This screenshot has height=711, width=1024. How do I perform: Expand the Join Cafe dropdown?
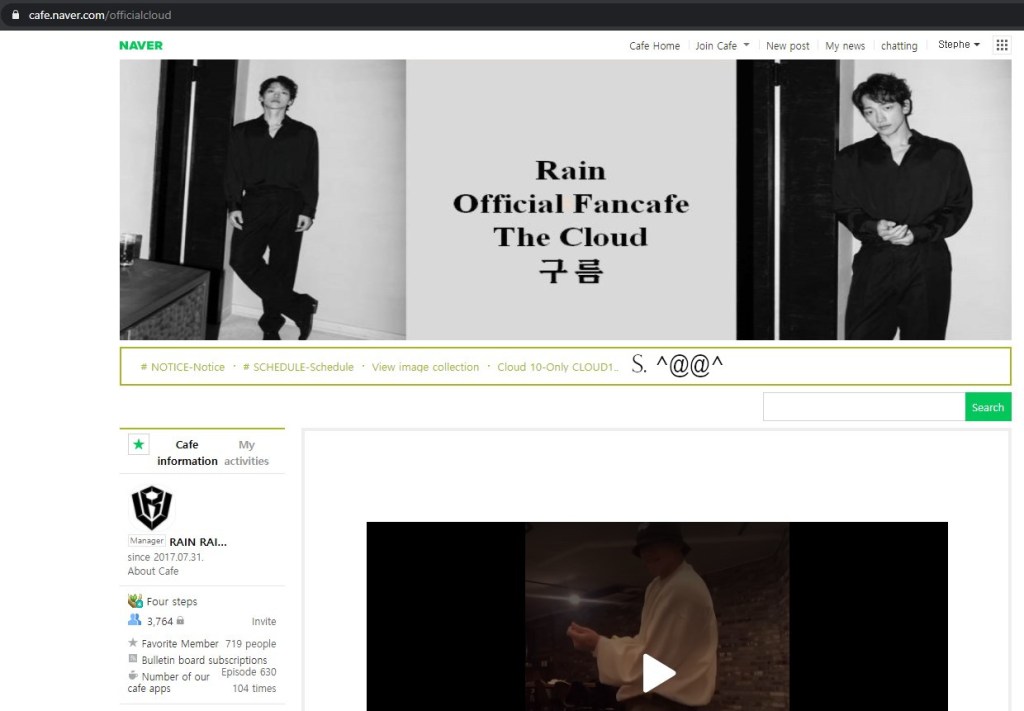[722, 46]
